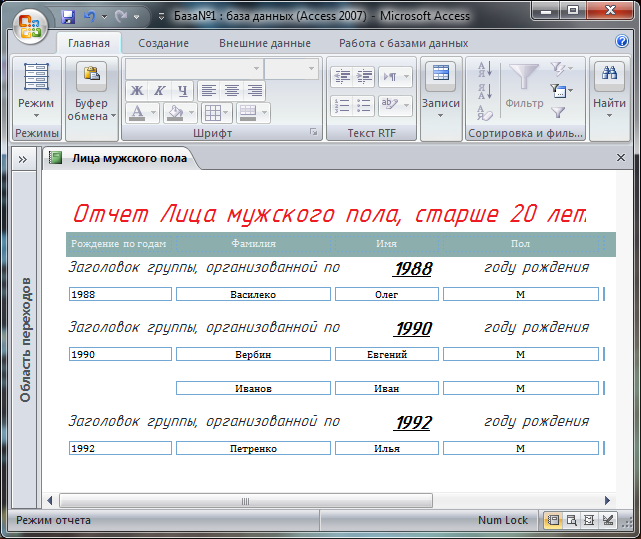This screenshot has height=539, width=641.
Task: Sort descending with the Я-А icon
Action: (485, 92)
